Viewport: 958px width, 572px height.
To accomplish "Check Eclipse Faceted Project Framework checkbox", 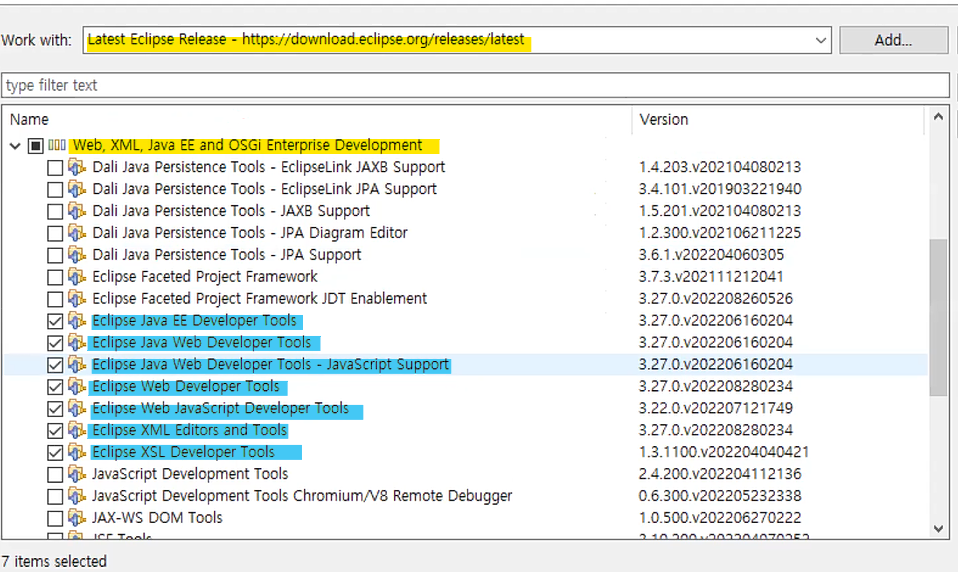I will pos(55,277).
